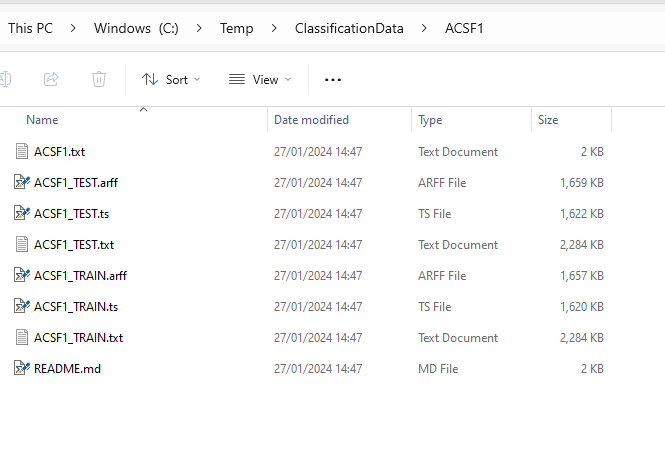The width and height of the screenshot is (665, 466).
Task: Sort by Date modified column header
Action: [x=311, y=120]
